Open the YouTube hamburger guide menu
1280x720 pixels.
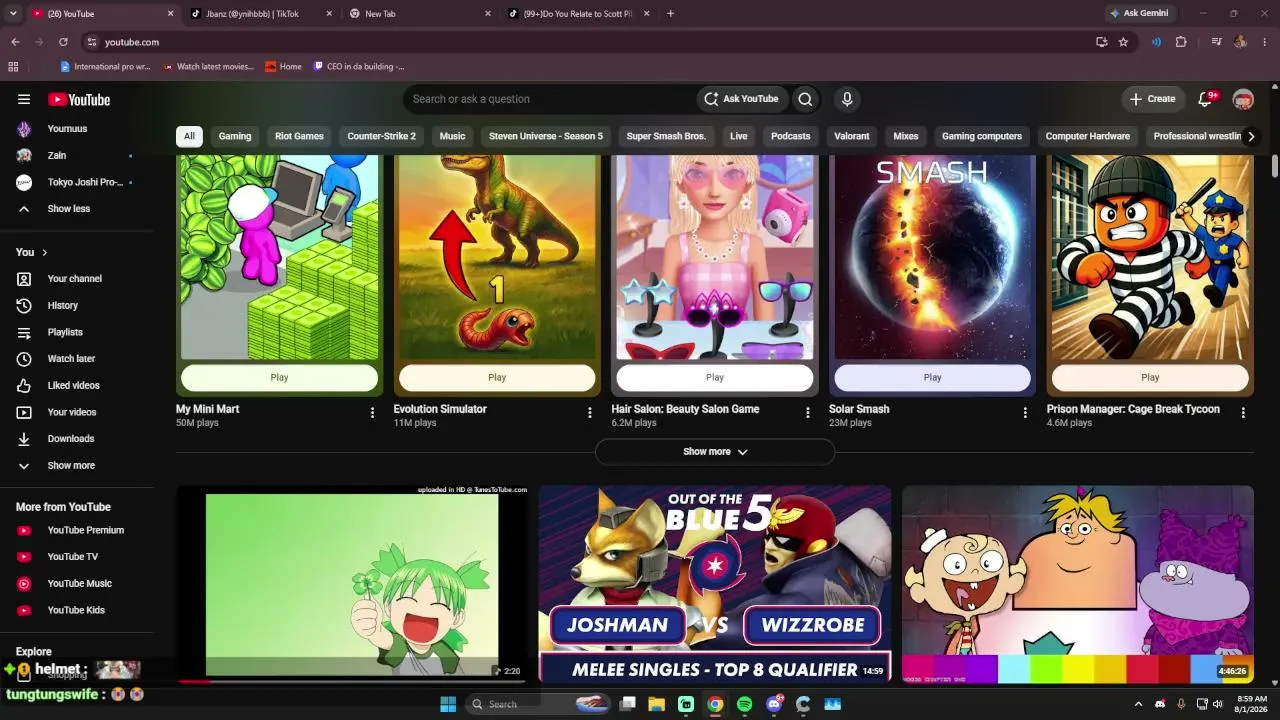coord(24,99)
